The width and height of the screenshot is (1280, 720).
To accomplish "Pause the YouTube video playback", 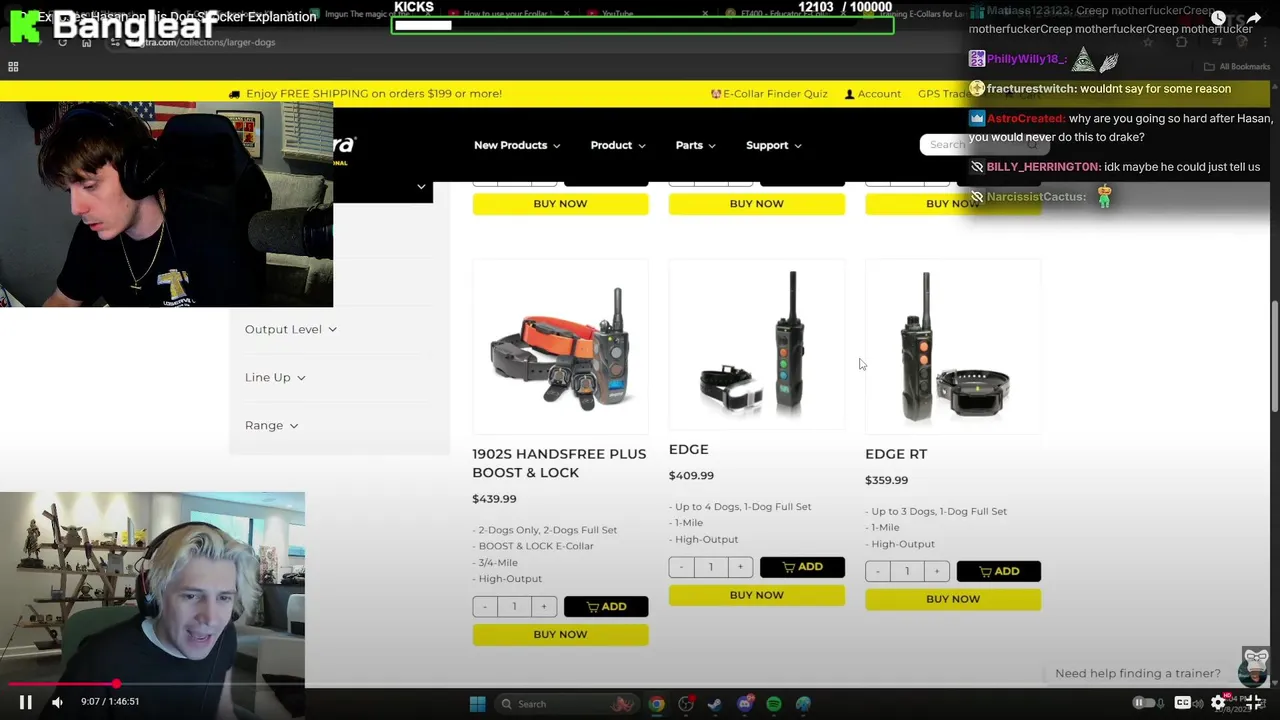I will pos(26,702).
